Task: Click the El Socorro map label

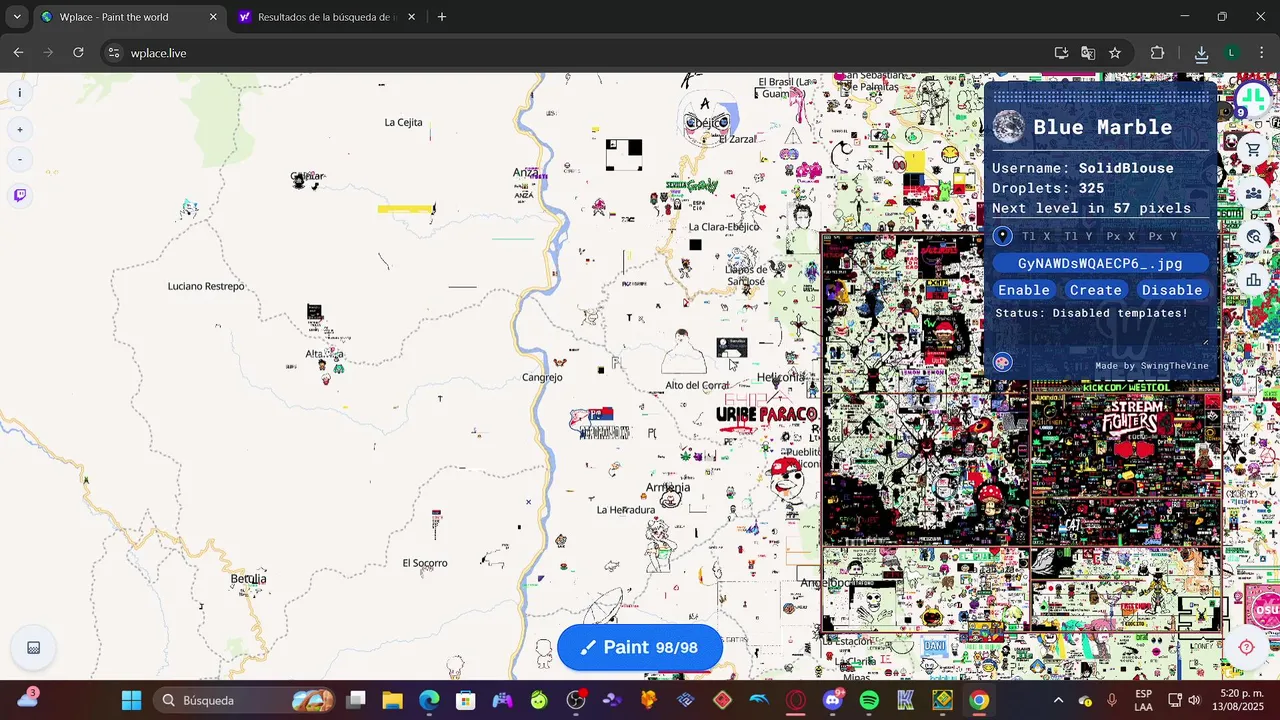Action: [425, 563]
